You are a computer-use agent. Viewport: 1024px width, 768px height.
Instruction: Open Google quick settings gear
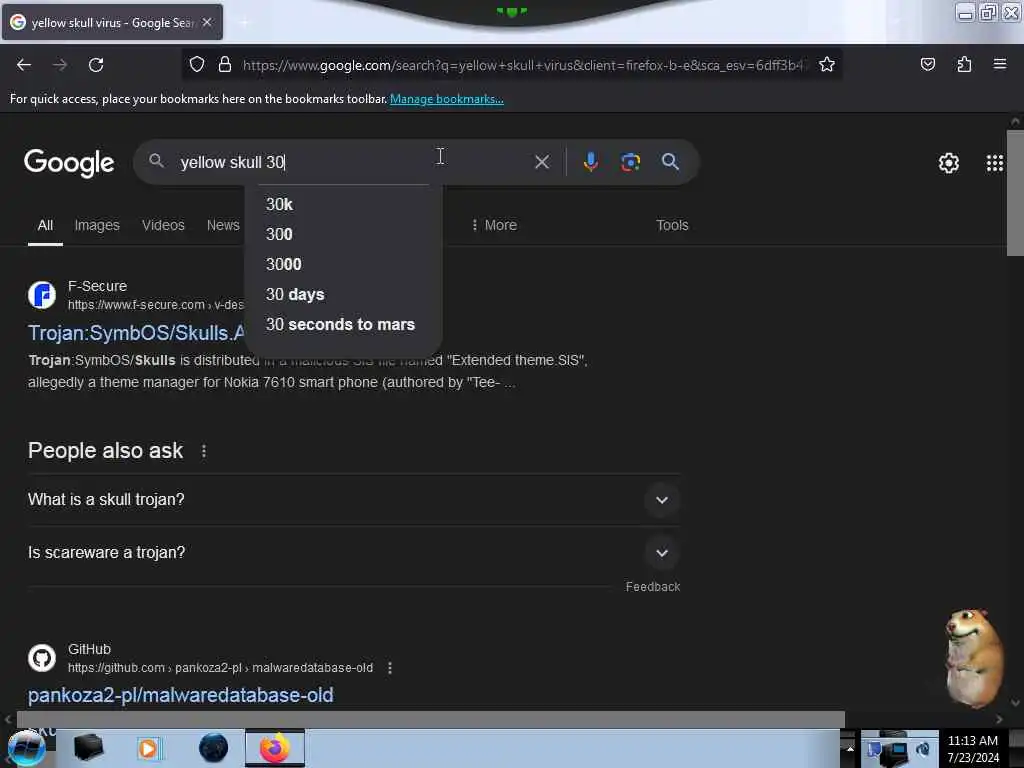click(x=948, y=163)
